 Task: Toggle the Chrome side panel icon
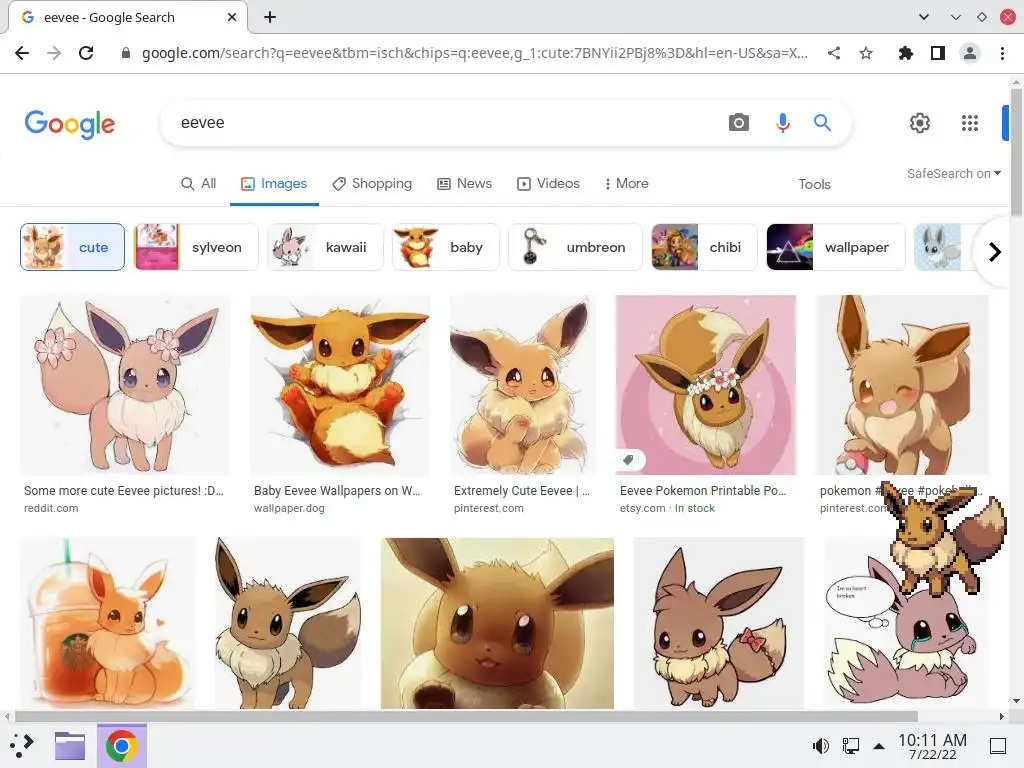click(x=938, y=53)
